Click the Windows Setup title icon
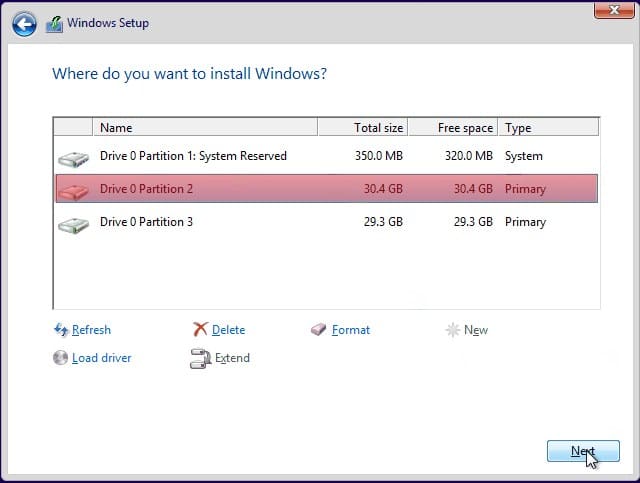This screenshot has width=640, height=483. coord(54,24)
